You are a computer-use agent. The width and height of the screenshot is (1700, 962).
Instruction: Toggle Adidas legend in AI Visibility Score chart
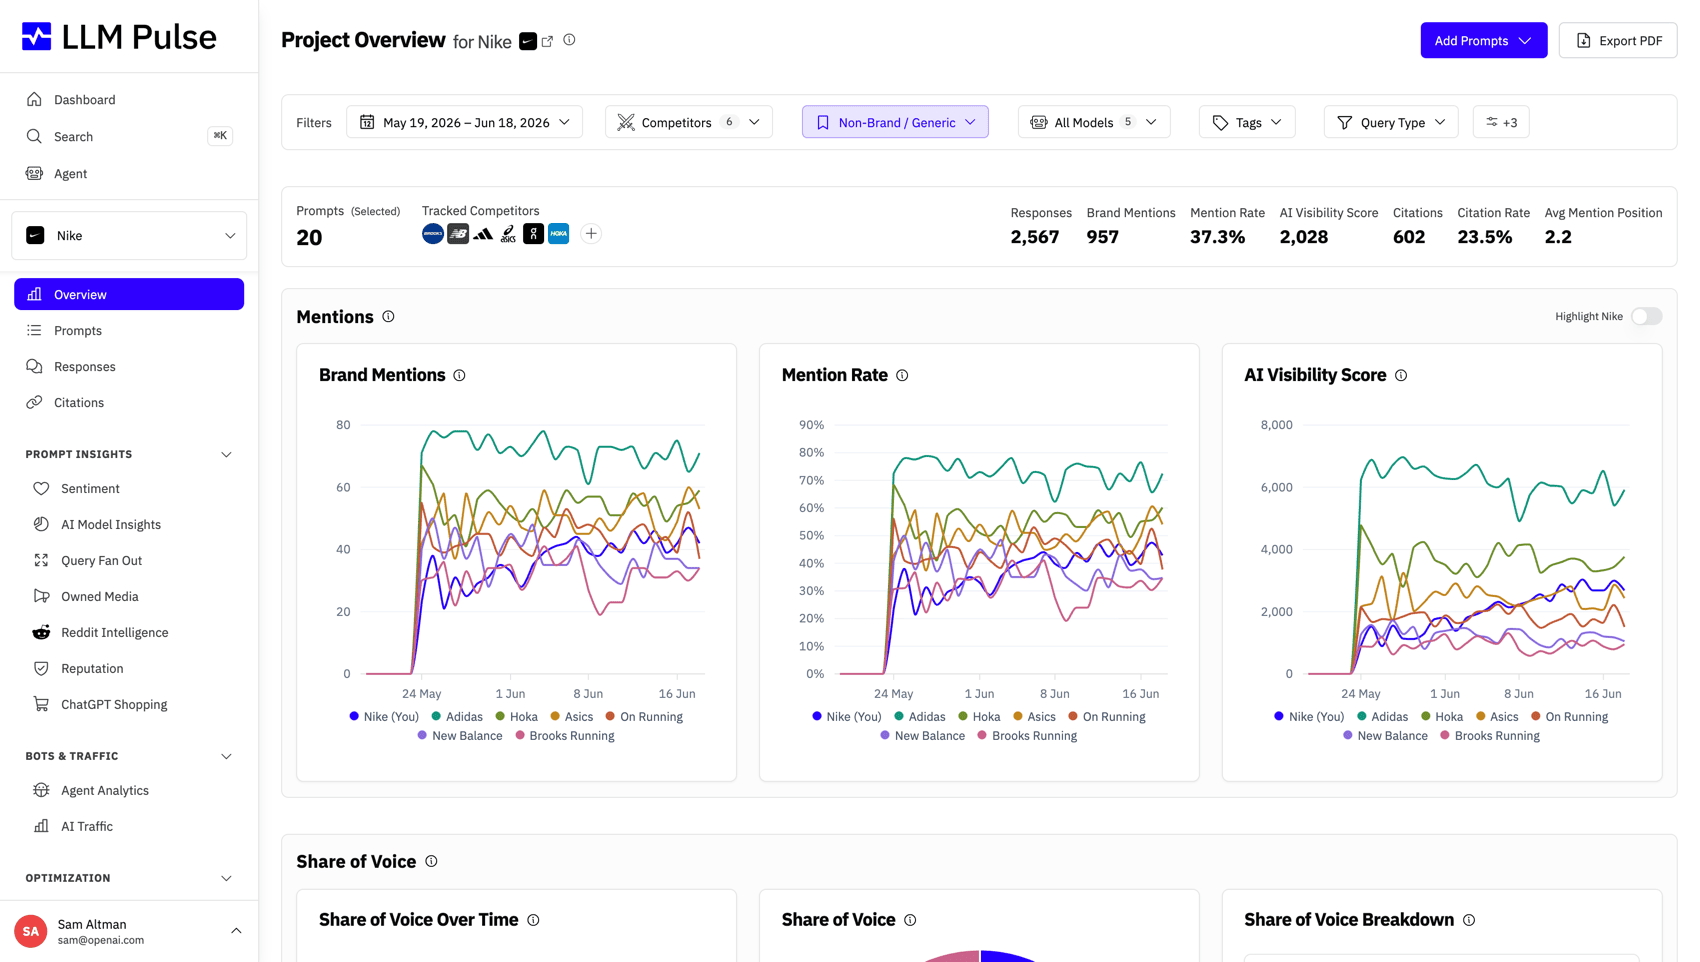click(1382, 717)
